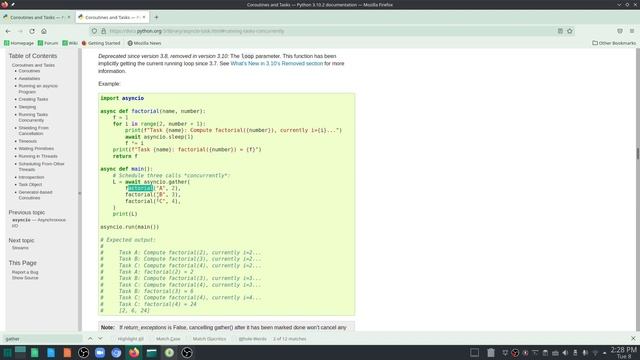
Task: Jump to next find match
Action: coord(100,339)
